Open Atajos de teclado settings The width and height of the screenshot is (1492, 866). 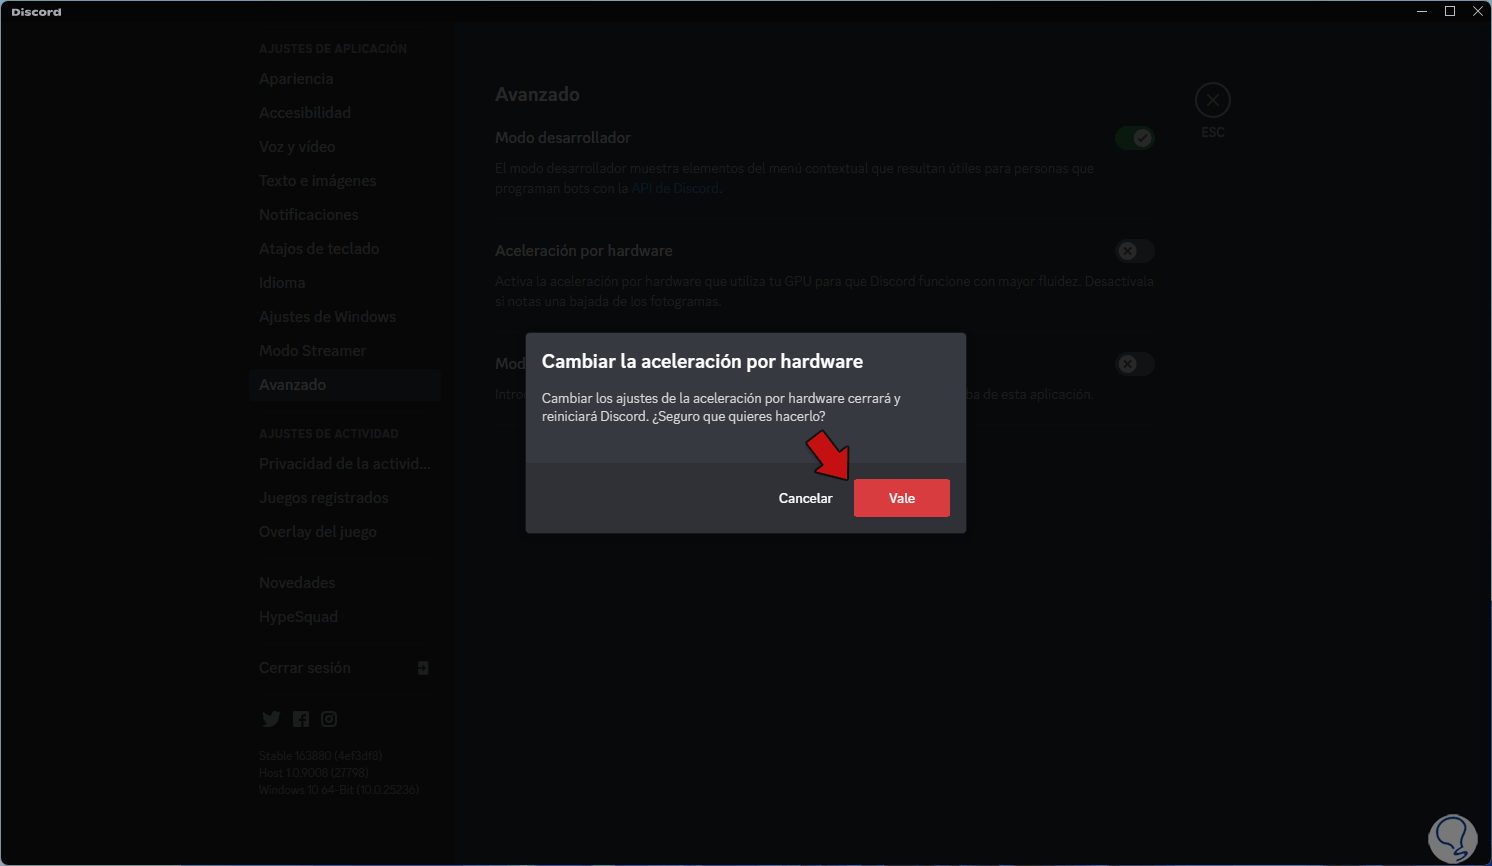pyautogui.click(x=345, y=249)
